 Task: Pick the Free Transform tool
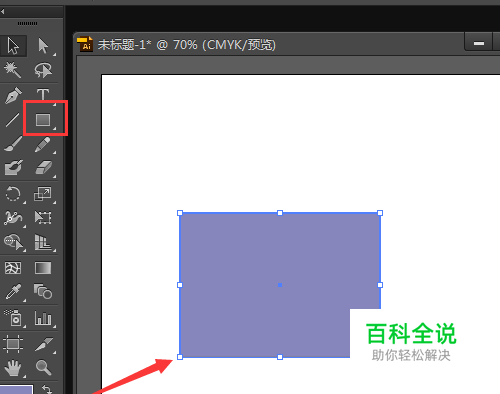(43, 218)
